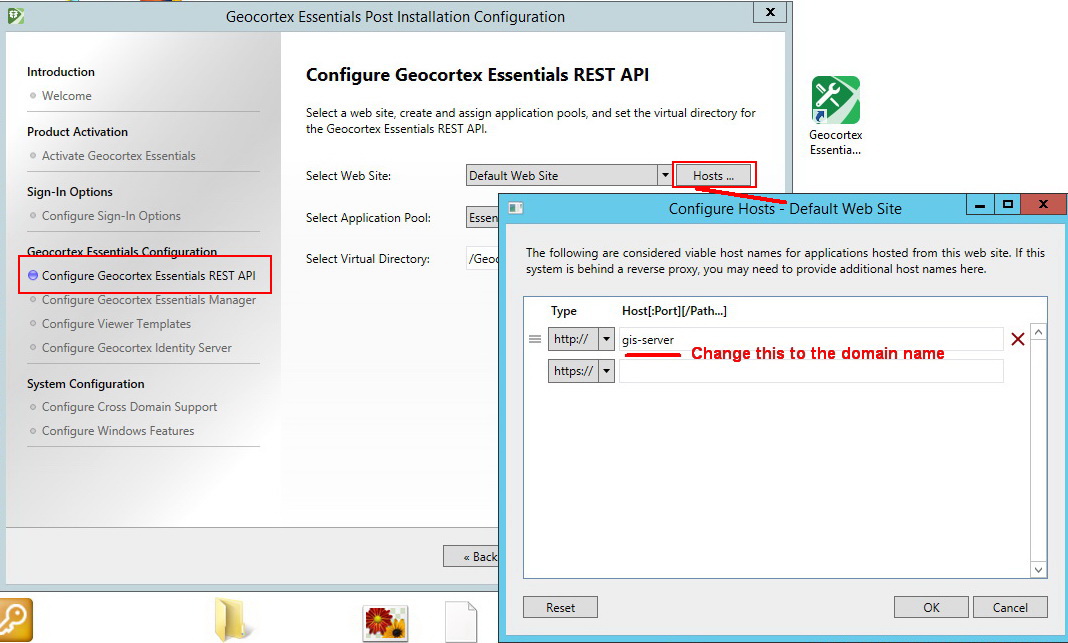Select Configure Geocortex Essentials REST API step
Screen dimensions: 1068x643
coord(148,276)
